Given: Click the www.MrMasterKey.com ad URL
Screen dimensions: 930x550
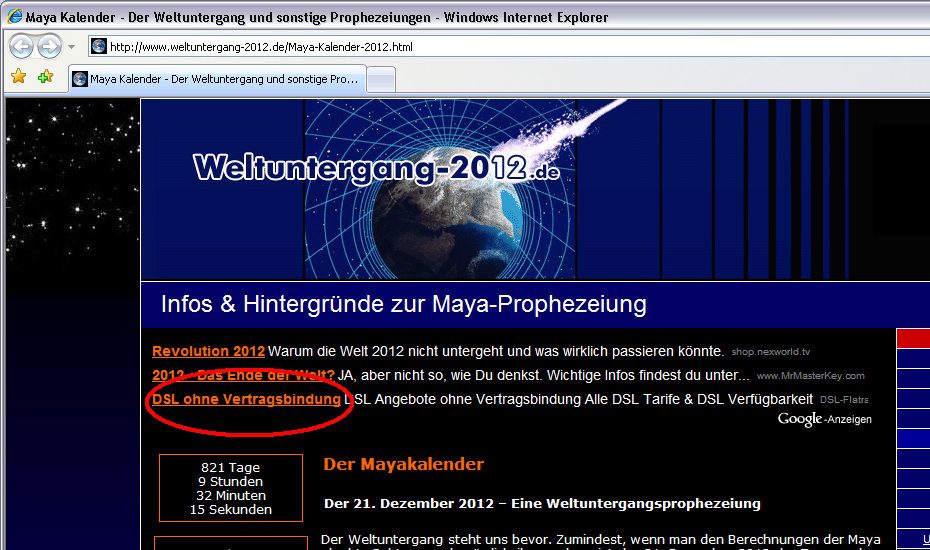Looking at the screenshot, I should 810,376.
